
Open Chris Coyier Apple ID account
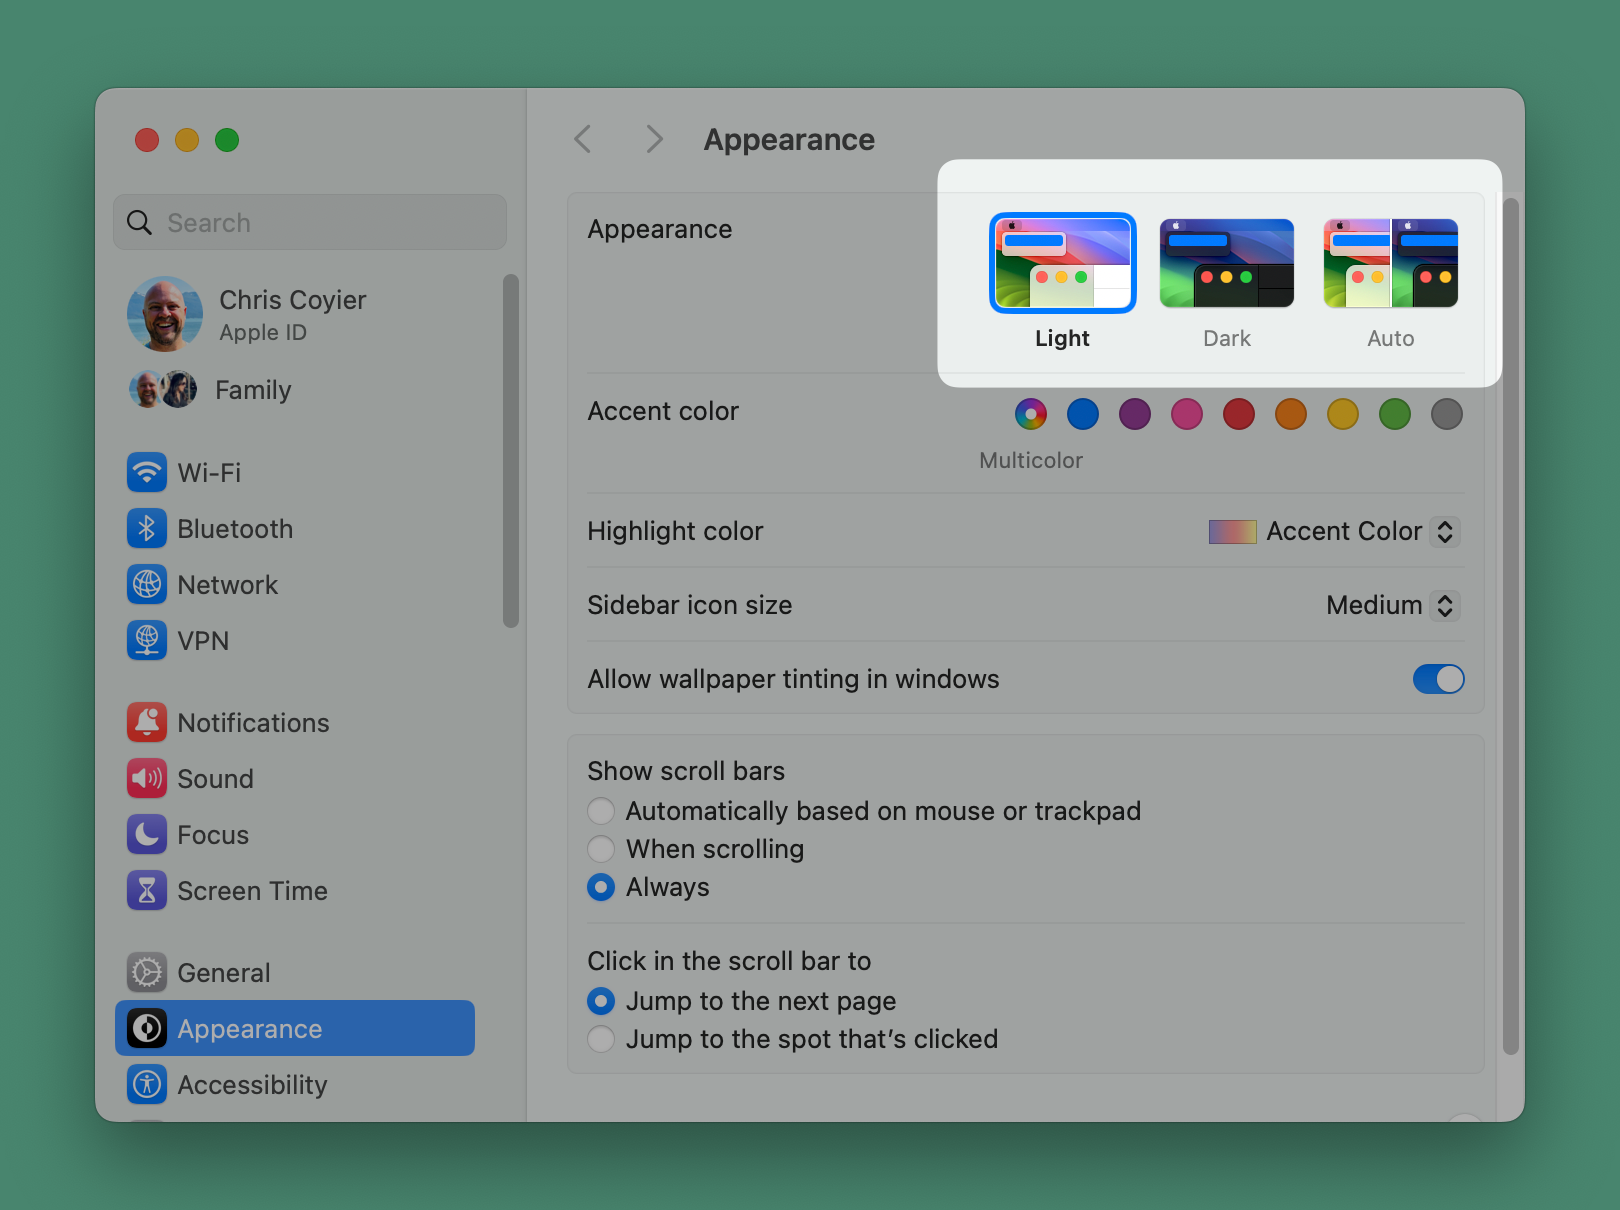click(x=292, y=314)
